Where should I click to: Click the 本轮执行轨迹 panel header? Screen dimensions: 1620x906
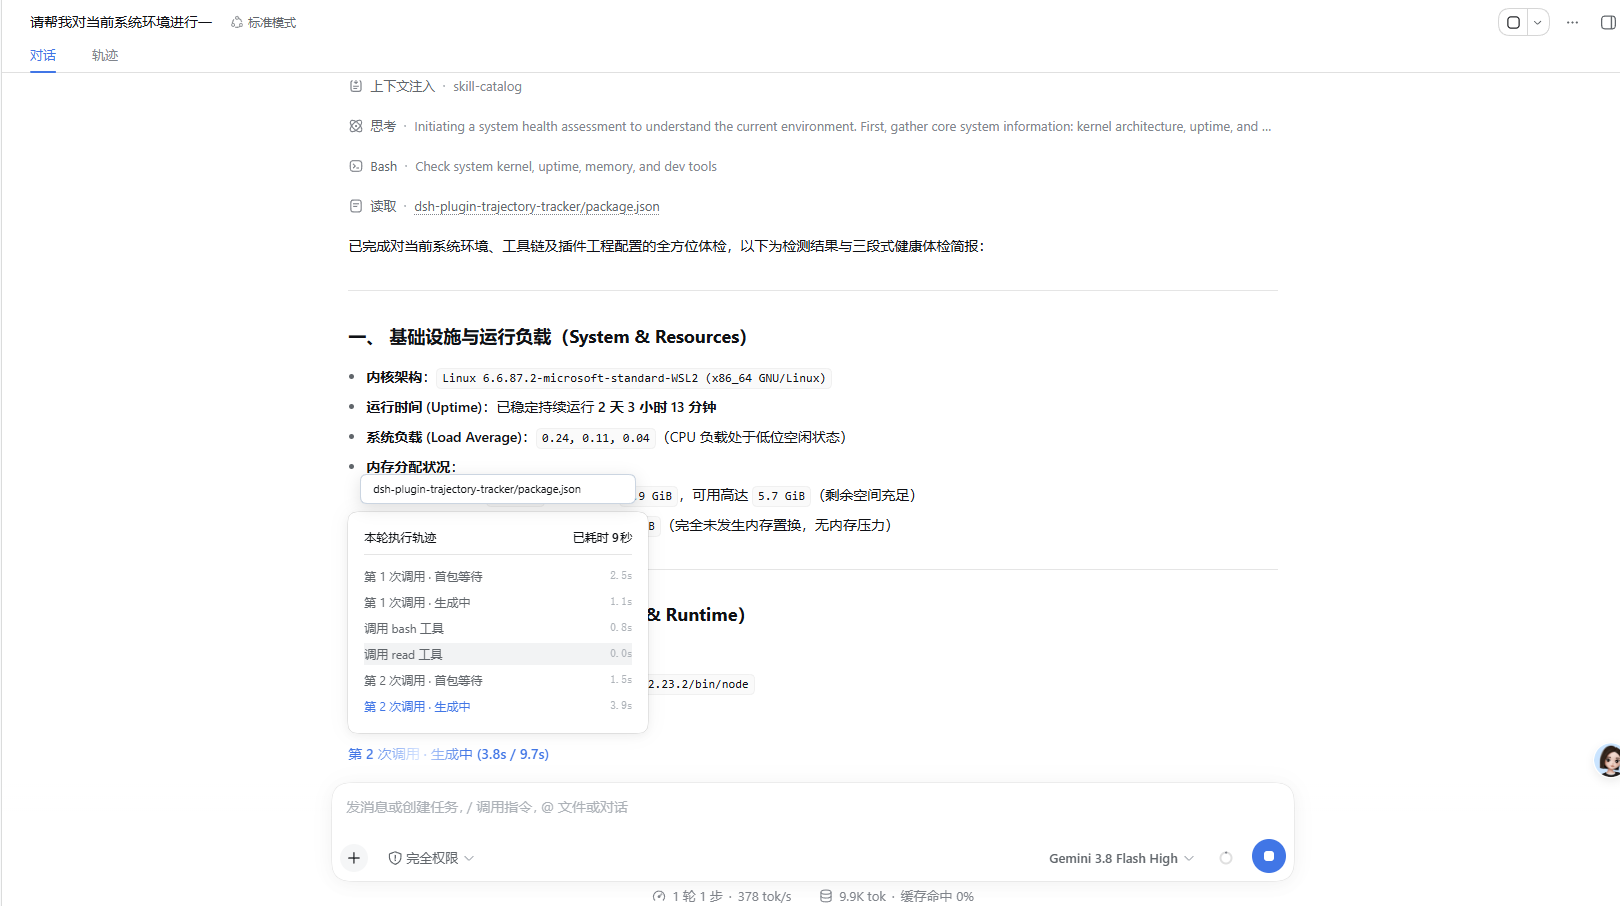pos(400,537)
